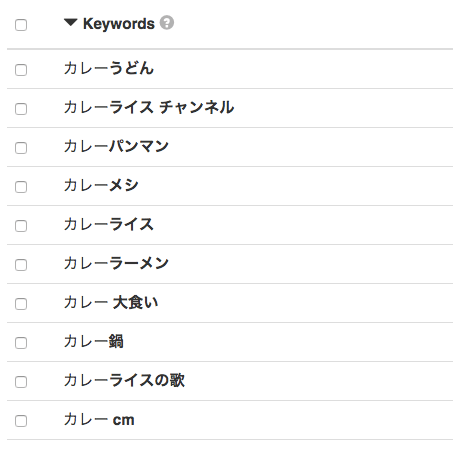Click the カレーメシ keyword text
Screen dimensions: 453x451
pos(101,185)
